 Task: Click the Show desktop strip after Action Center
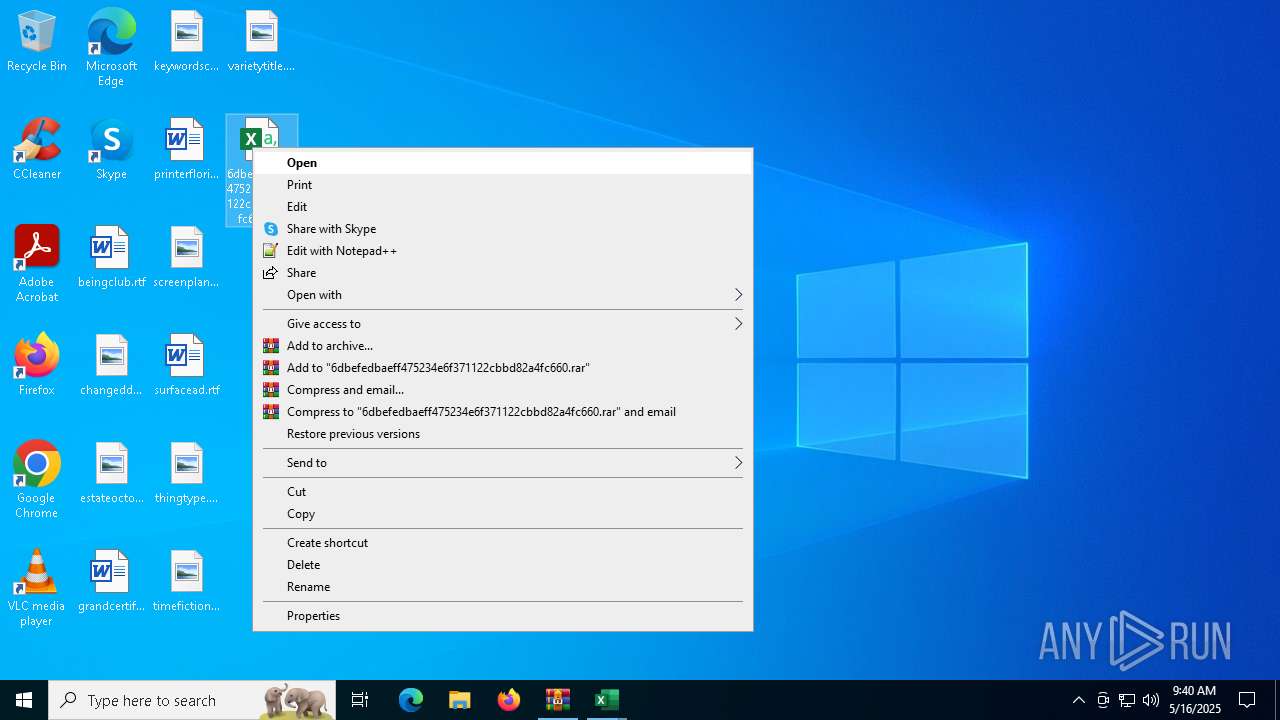tap(1277, 700)
